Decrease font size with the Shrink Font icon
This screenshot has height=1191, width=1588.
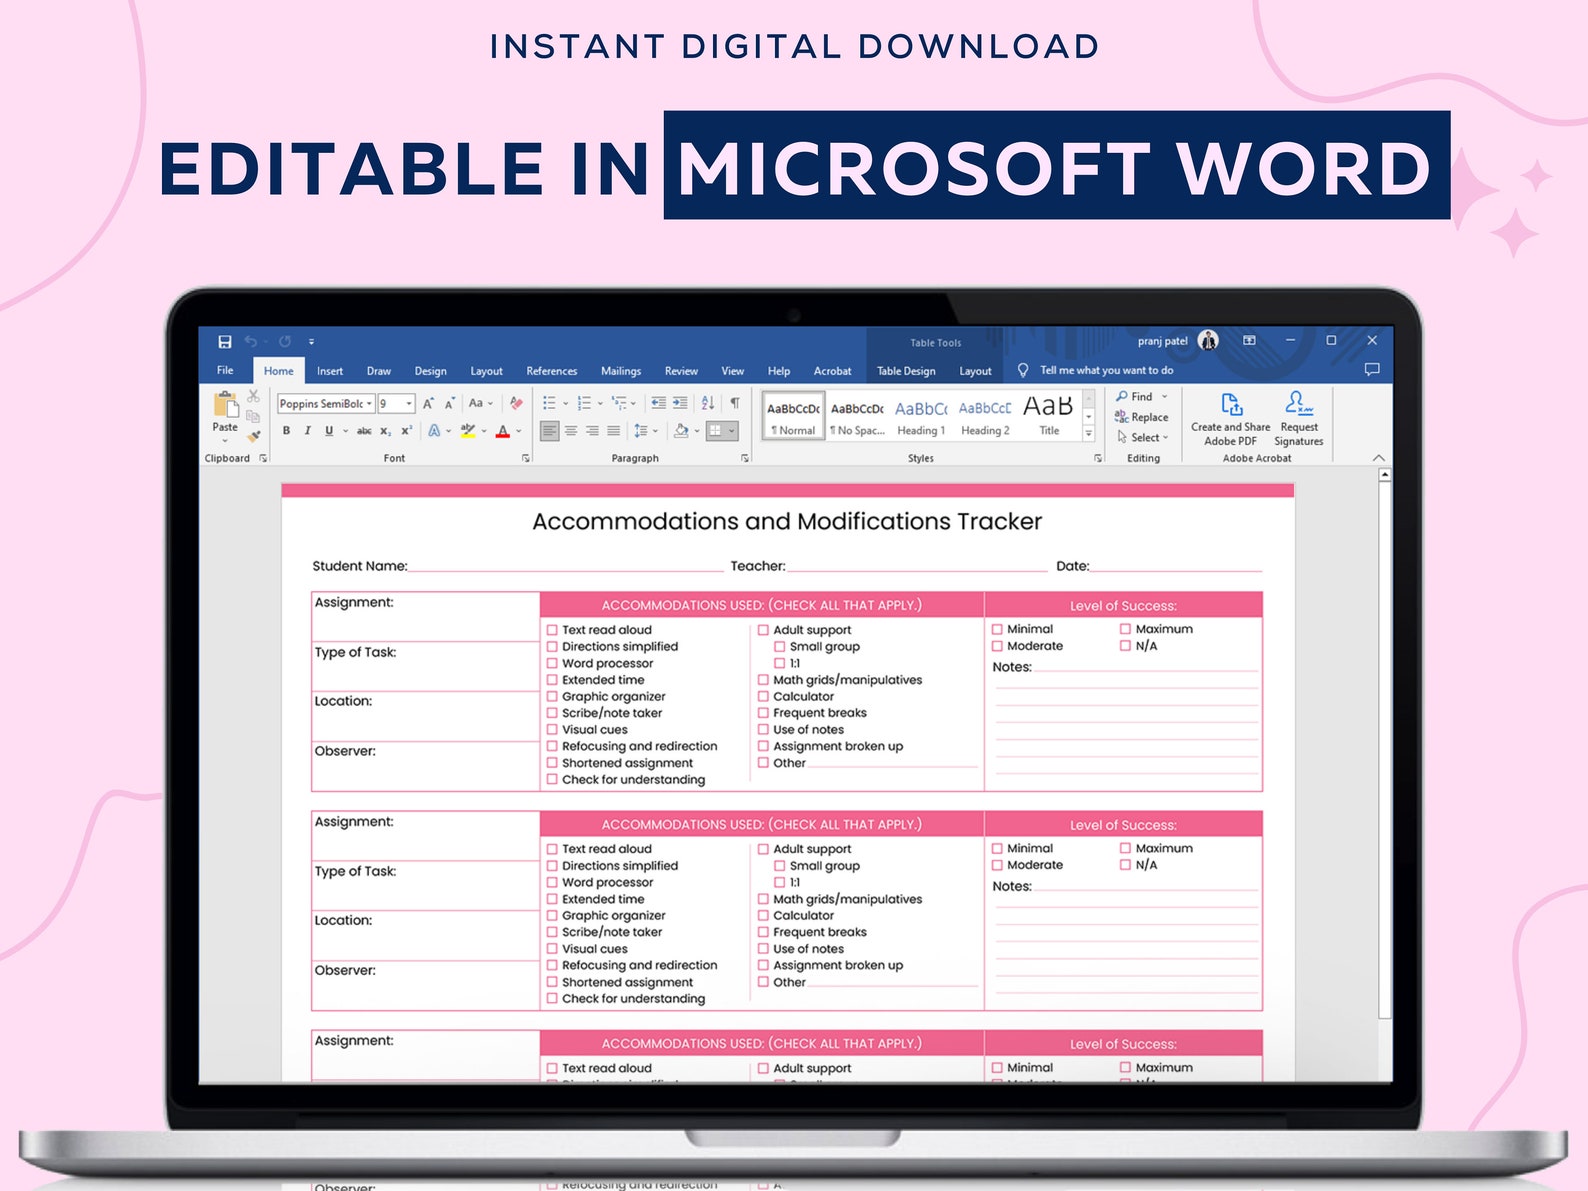coord(450,404)
